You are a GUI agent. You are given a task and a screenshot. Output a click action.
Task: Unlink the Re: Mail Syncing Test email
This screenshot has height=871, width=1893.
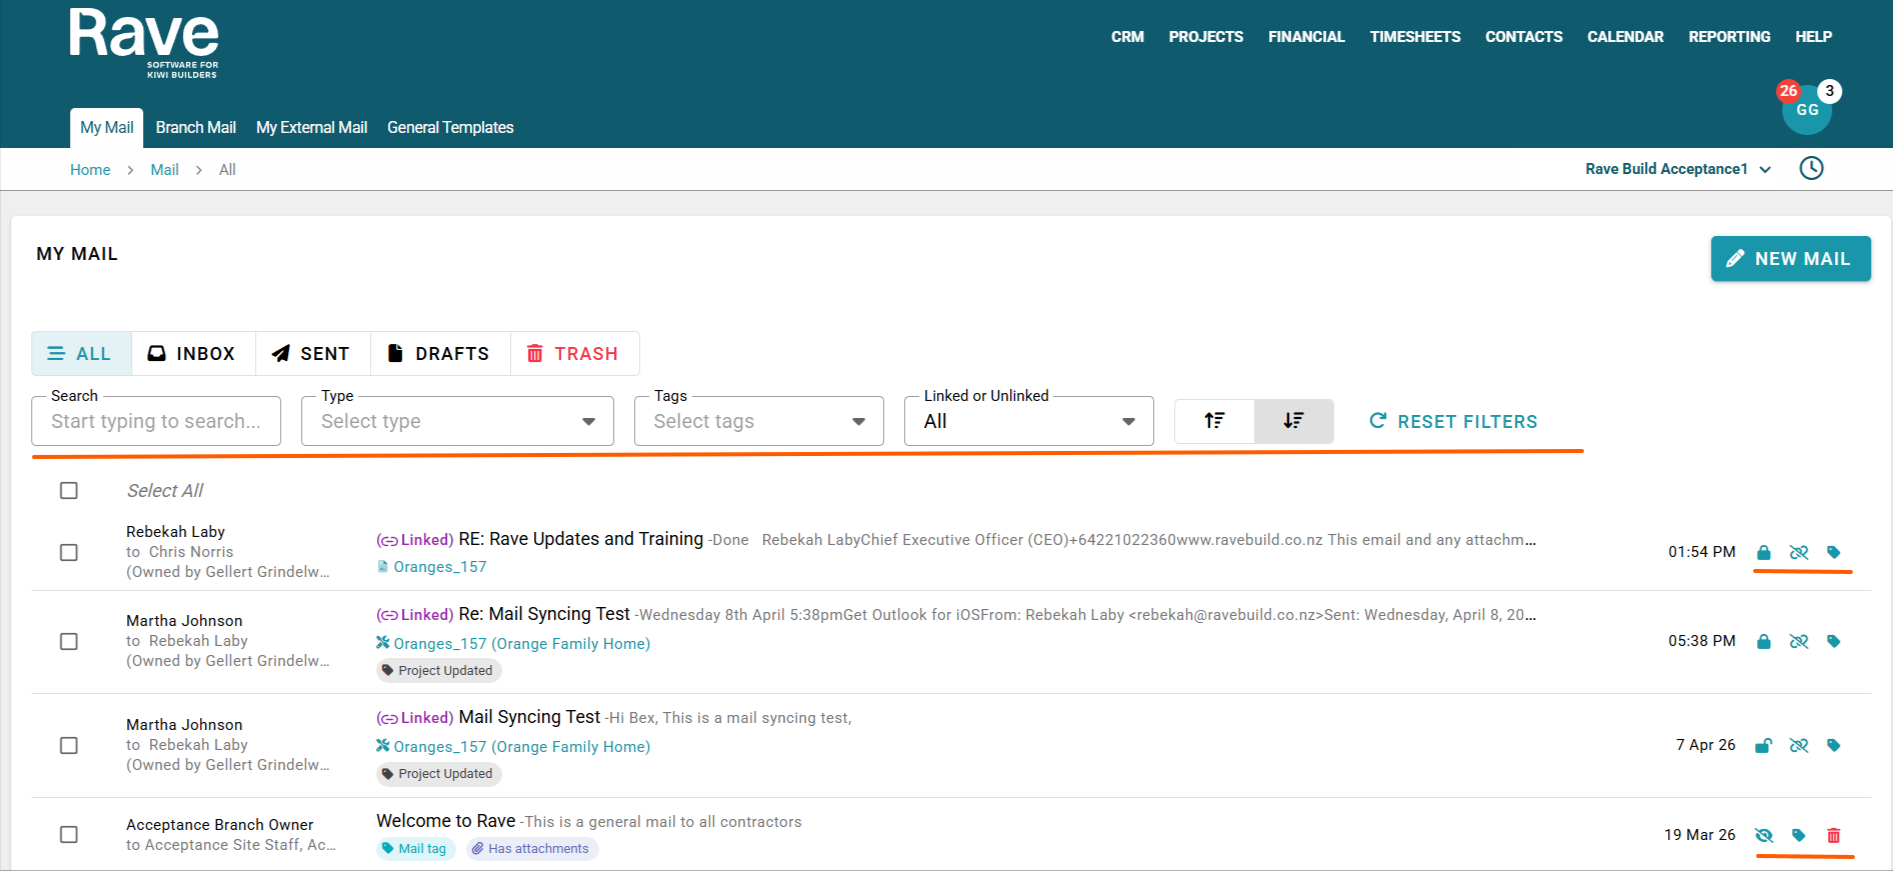(x=1799, y=641)
